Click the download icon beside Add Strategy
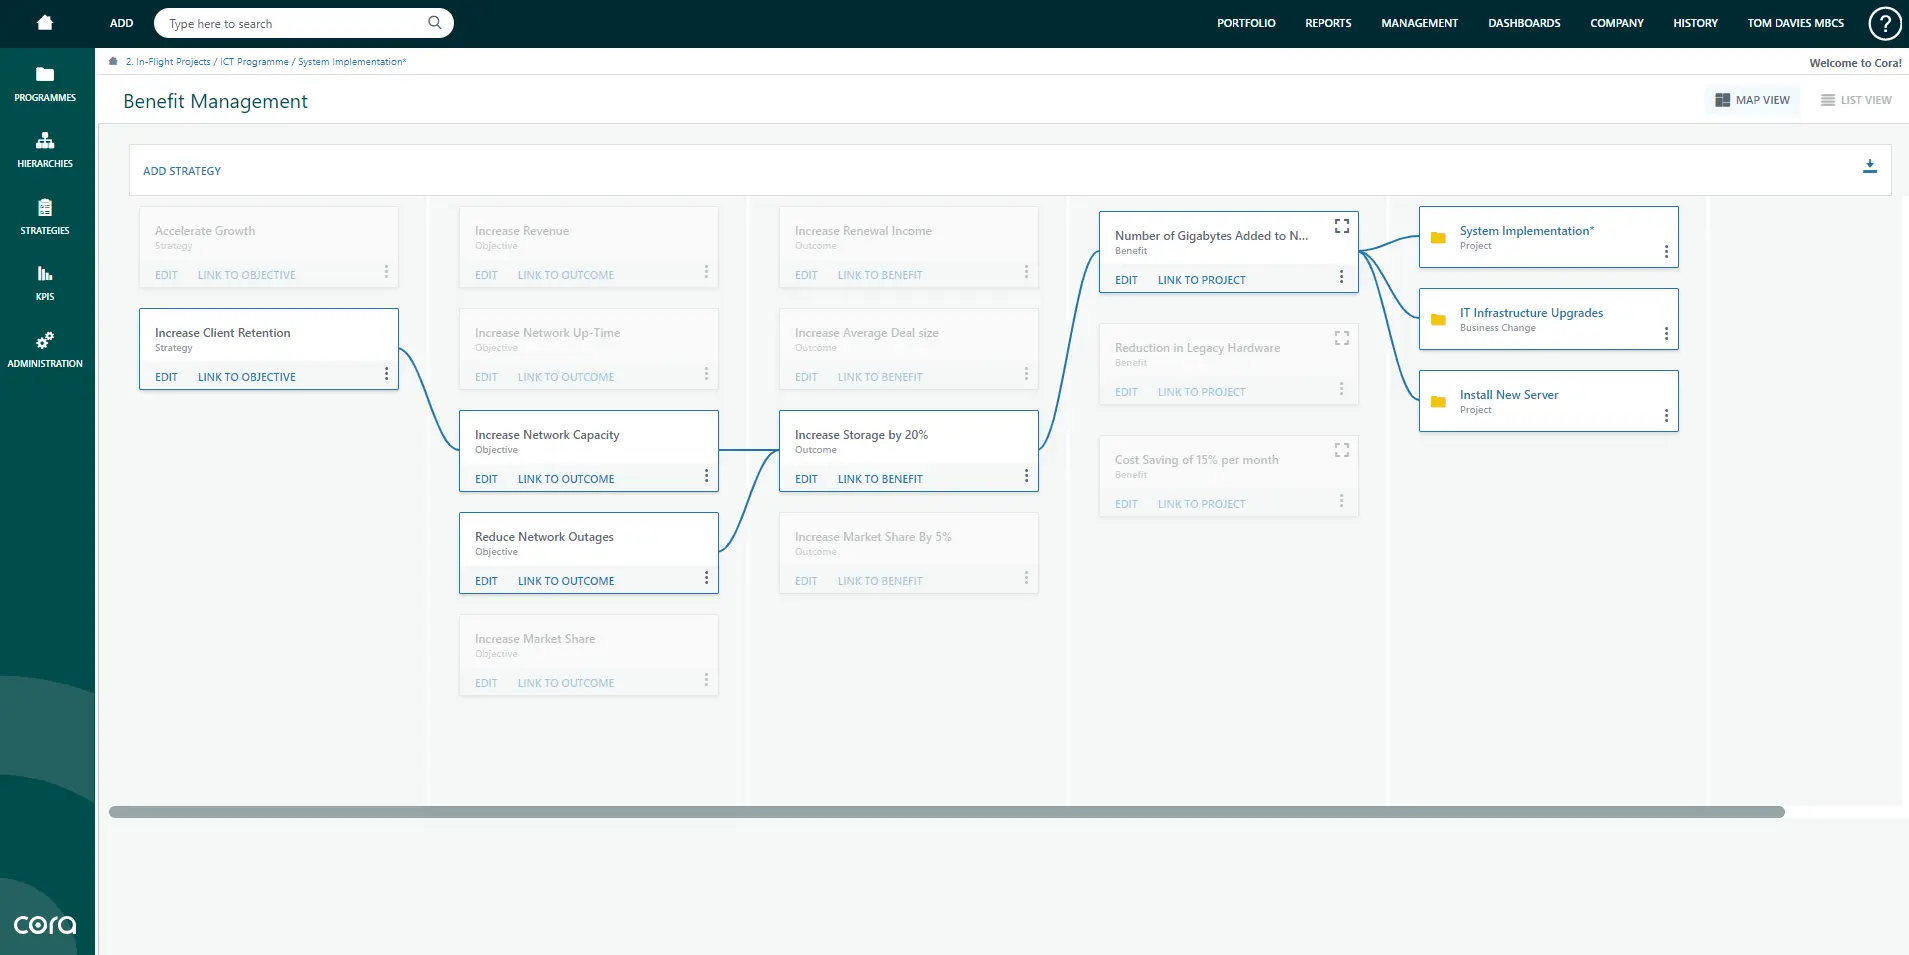This screenshot has height=955, width=1909. point(1869,167)
